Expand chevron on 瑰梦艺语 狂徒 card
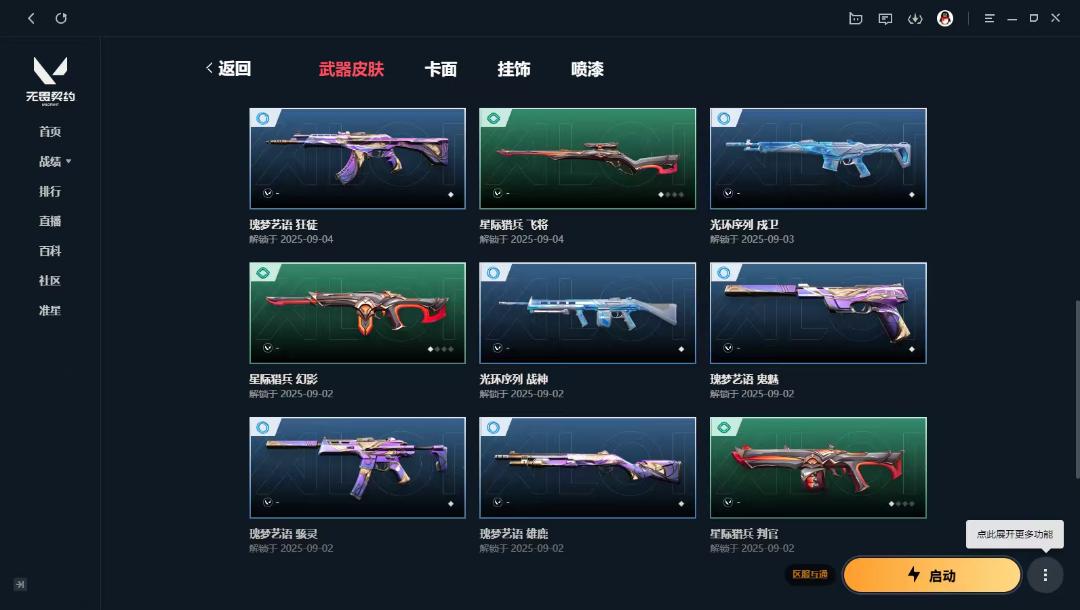The image size is (1080, 610). pos(268,193)
